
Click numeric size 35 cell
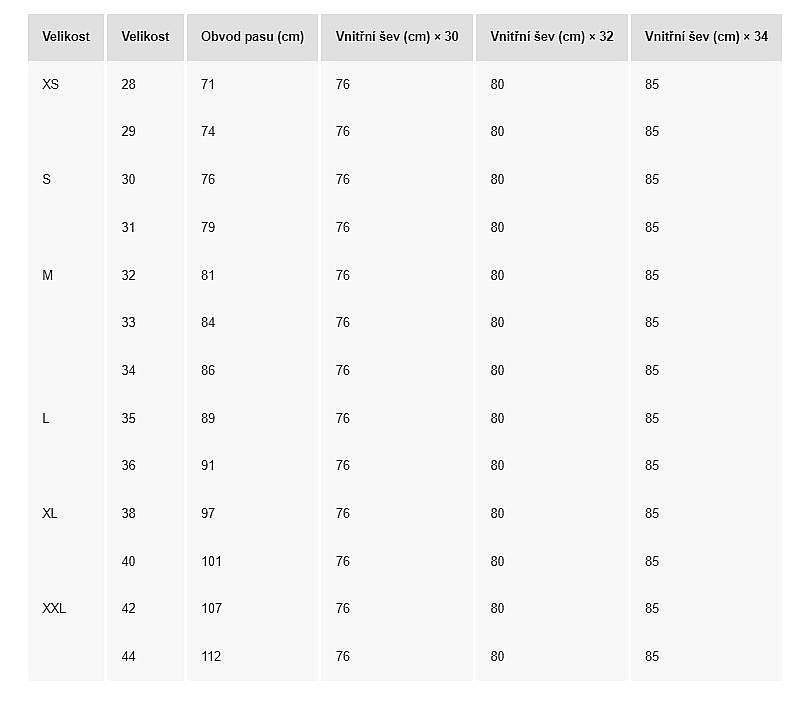click(128, 418)
